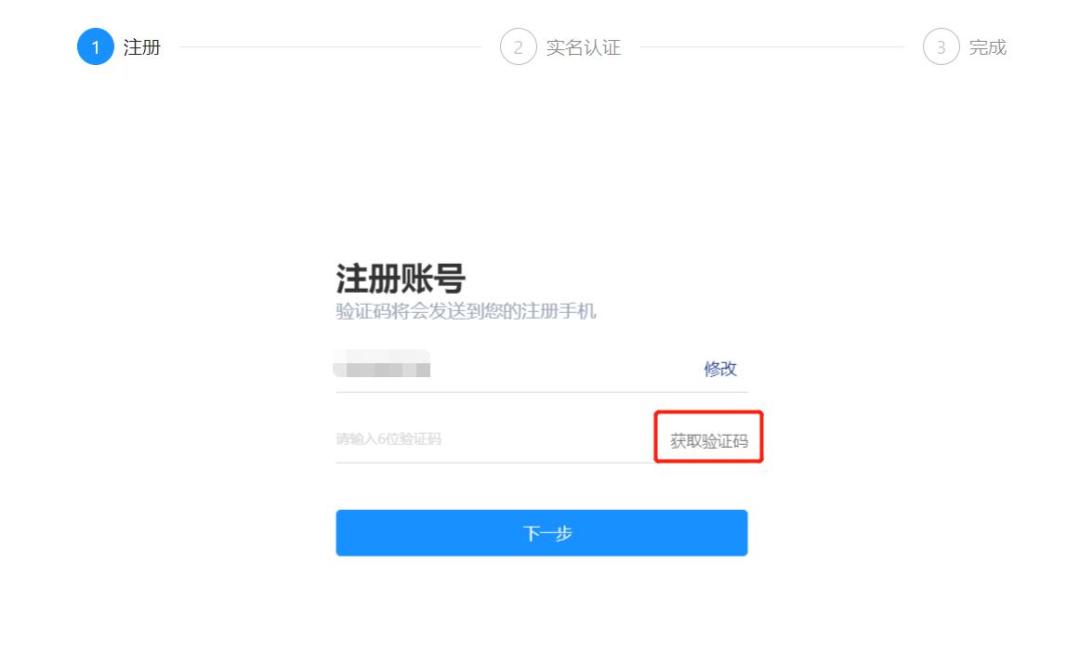Screen dimensions: 1080x653
Task: Click 获取验证码 to request a code
Action: [709, 441]
